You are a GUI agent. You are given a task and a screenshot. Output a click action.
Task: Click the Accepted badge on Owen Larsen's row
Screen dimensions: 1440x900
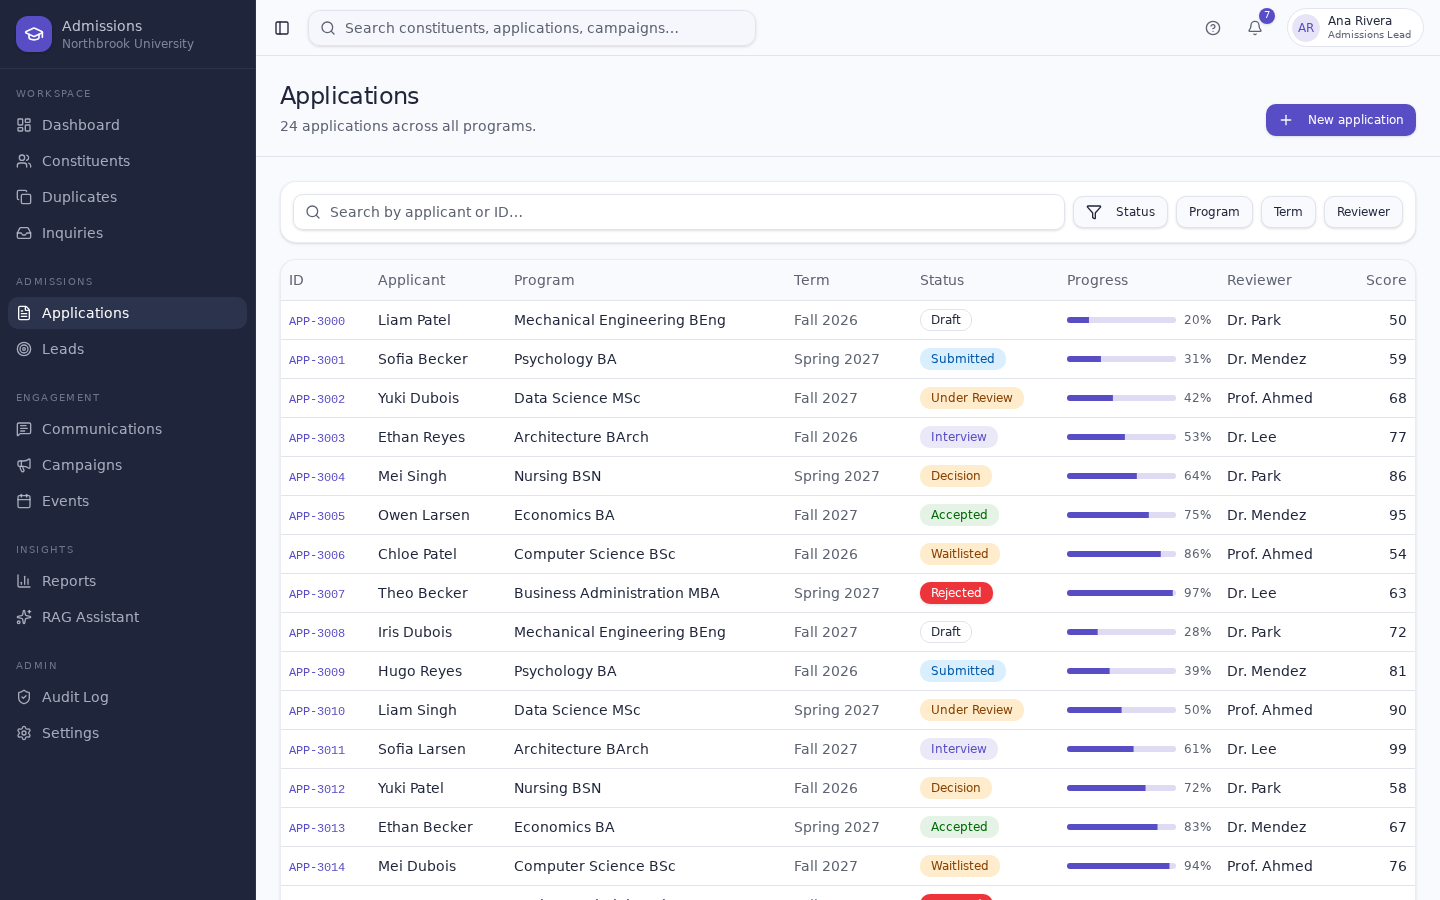[x=959, y=515]
